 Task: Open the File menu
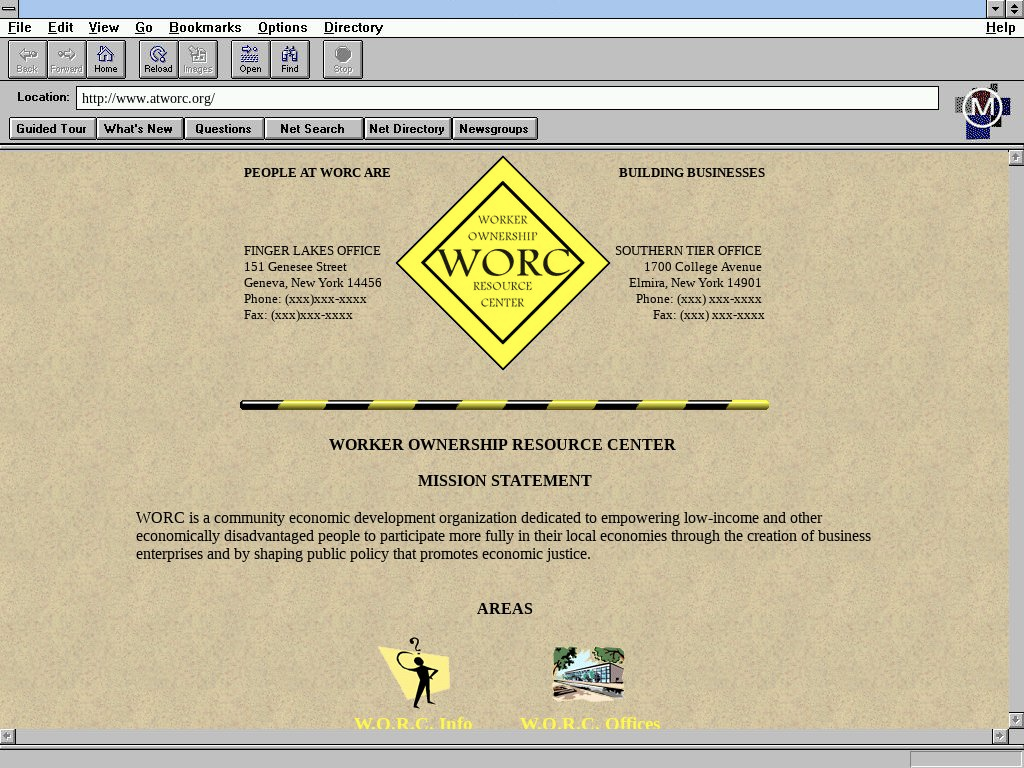[x=20, y=28]
